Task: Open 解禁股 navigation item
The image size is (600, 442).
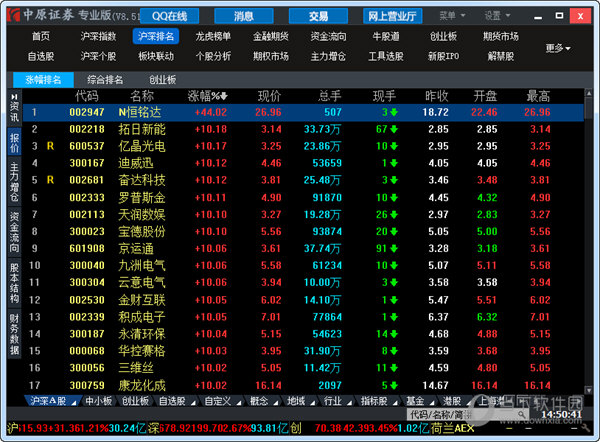Action: [501, 56]
